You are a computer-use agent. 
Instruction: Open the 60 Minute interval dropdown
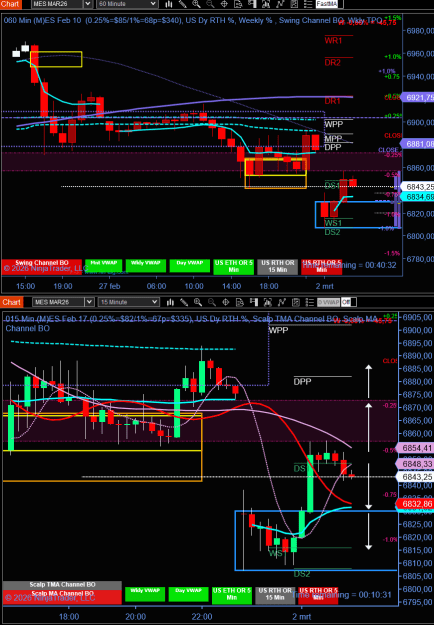127,4
